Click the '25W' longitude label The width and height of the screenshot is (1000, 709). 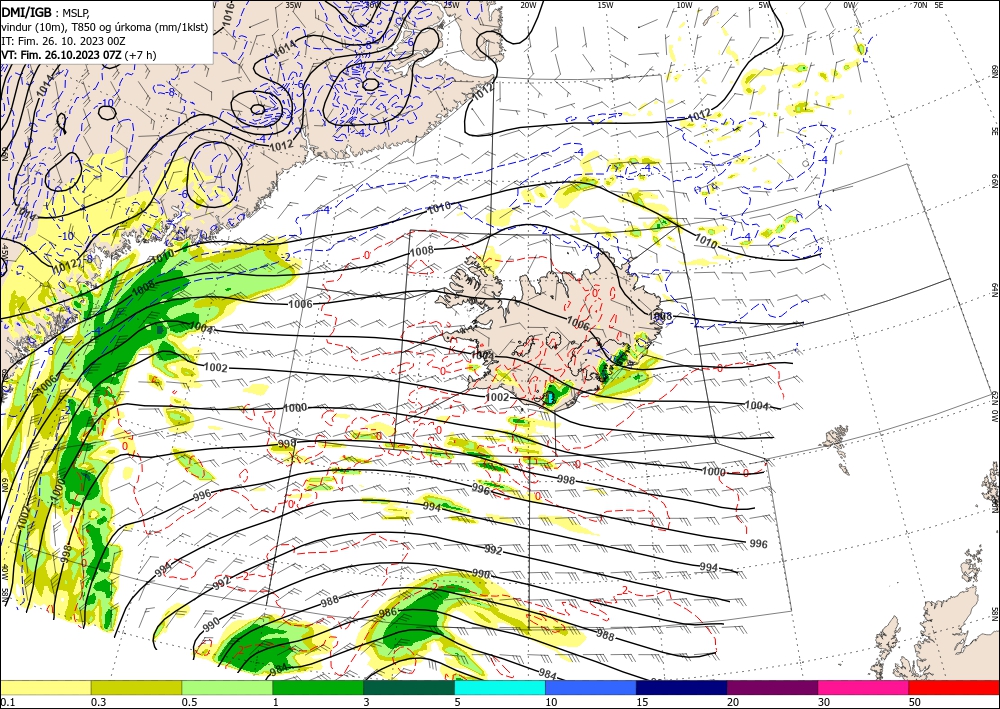[451, 5]
